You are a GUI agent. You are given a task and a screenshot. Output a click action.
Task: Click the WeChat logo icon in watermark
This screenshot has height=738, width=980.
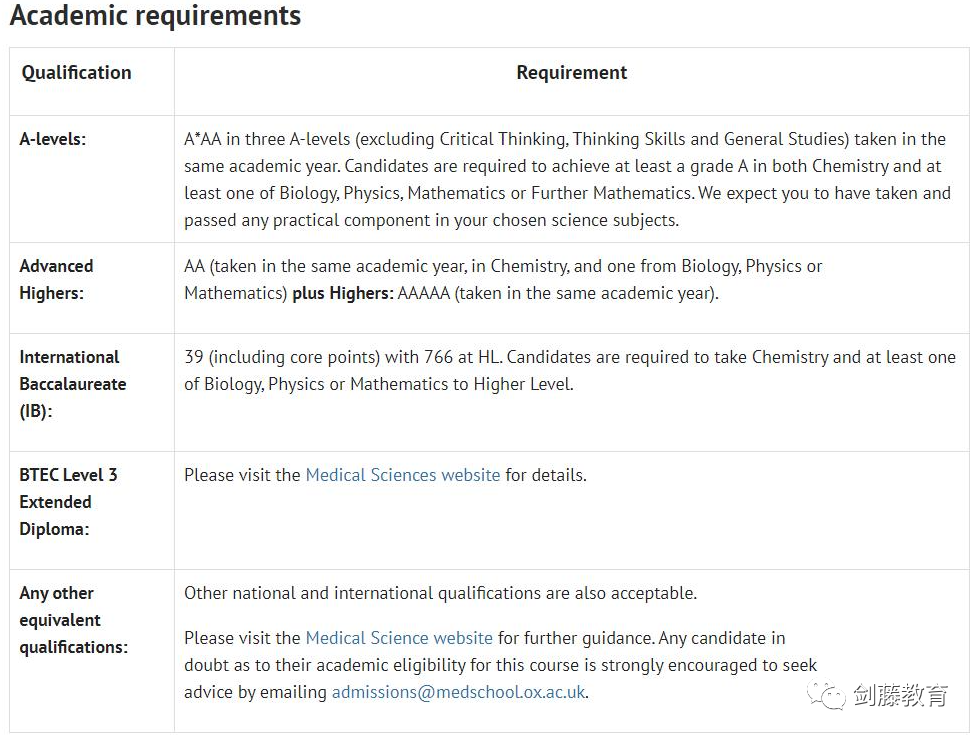825,695
